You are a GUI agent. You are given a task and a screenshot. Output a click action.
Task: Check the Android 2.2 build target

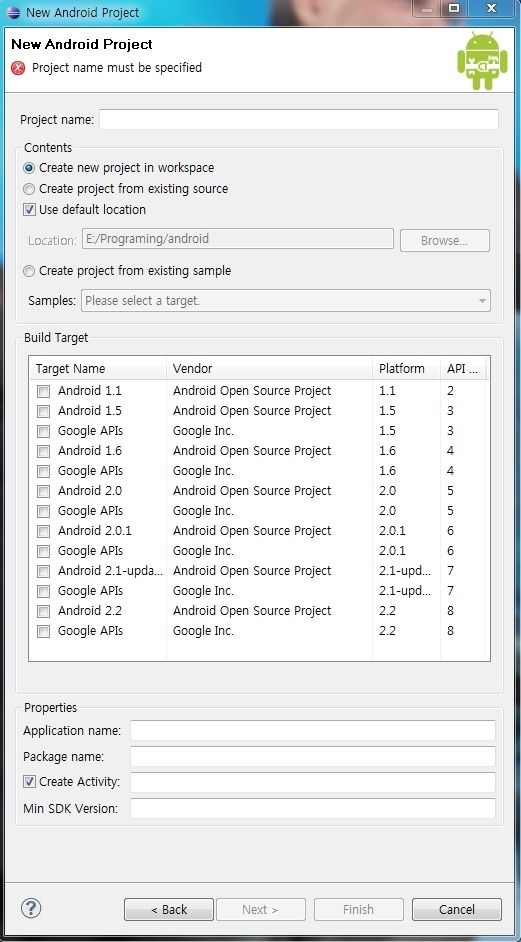43,611
